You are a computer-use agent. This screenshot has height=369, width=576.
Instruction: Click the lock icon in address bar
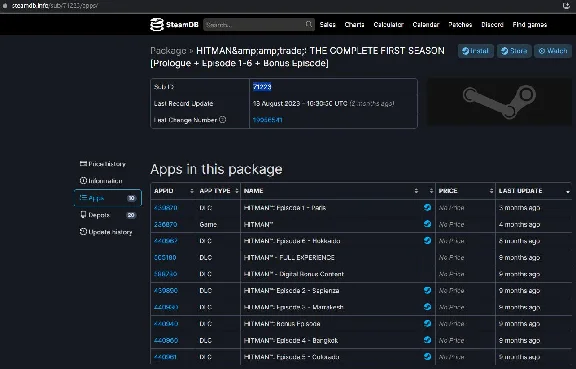pyautogui.click(x=5, y=6)
